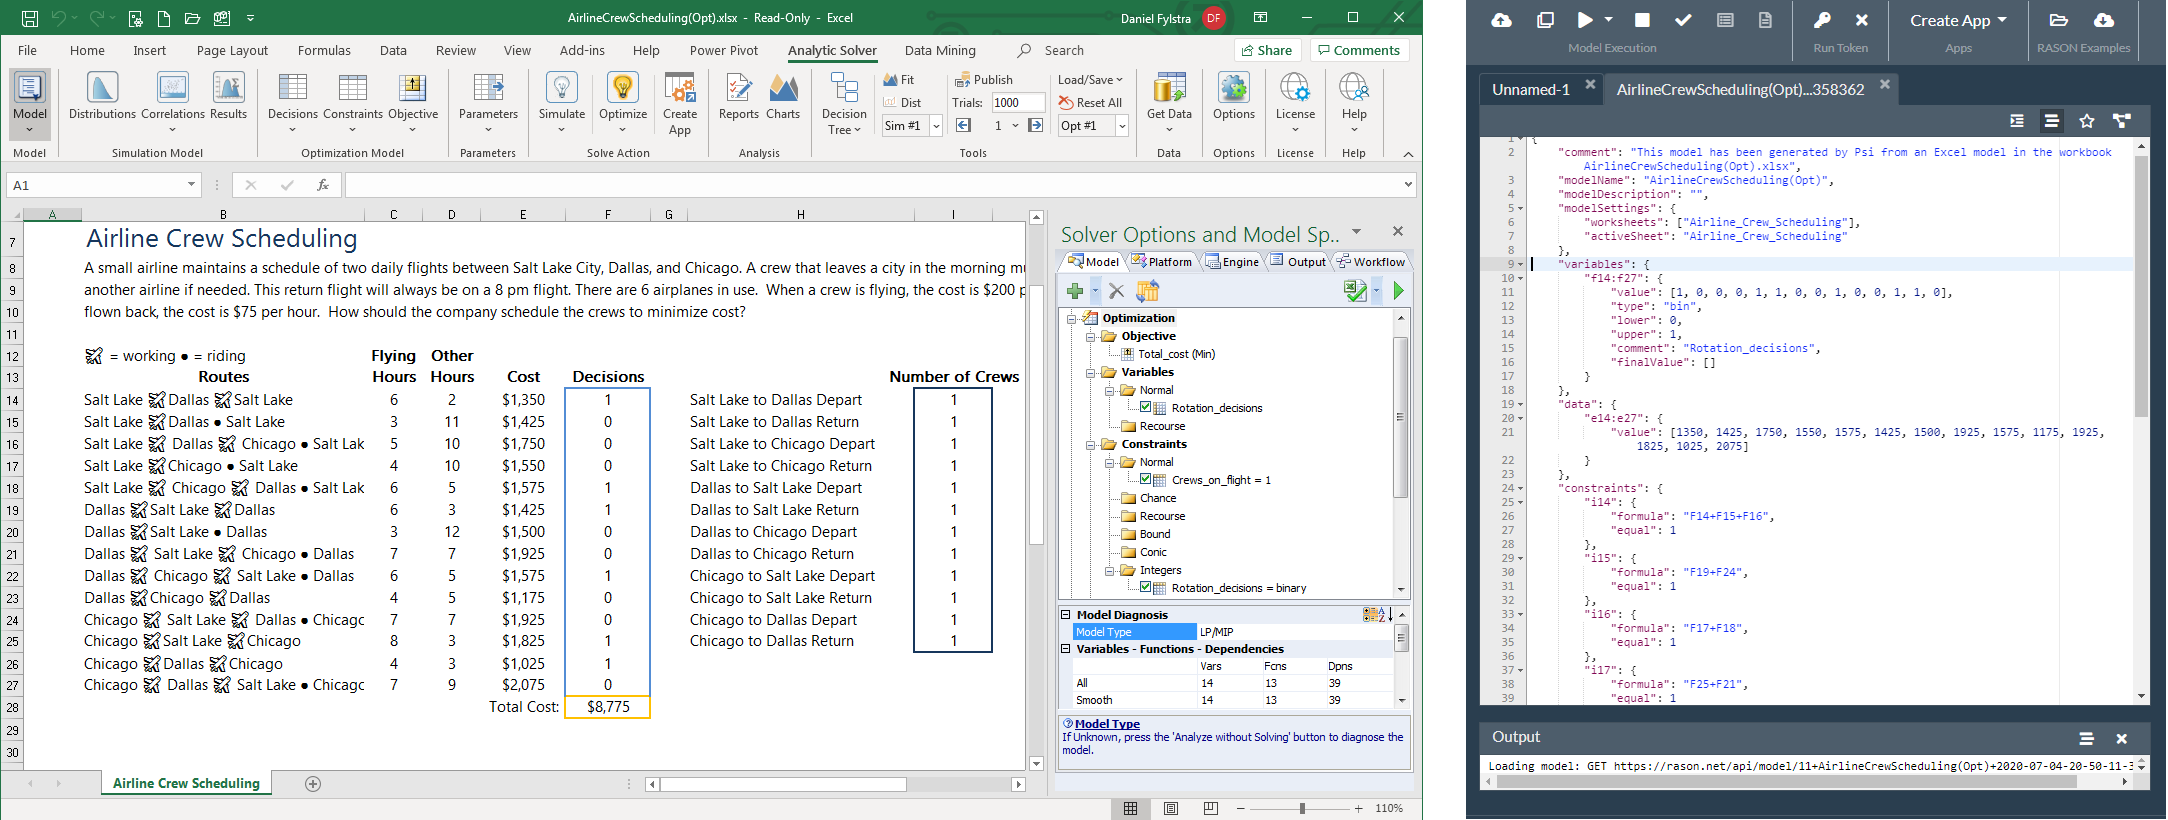
Task: Open the Formulas ribbon tab
Action: coord(324,50)
